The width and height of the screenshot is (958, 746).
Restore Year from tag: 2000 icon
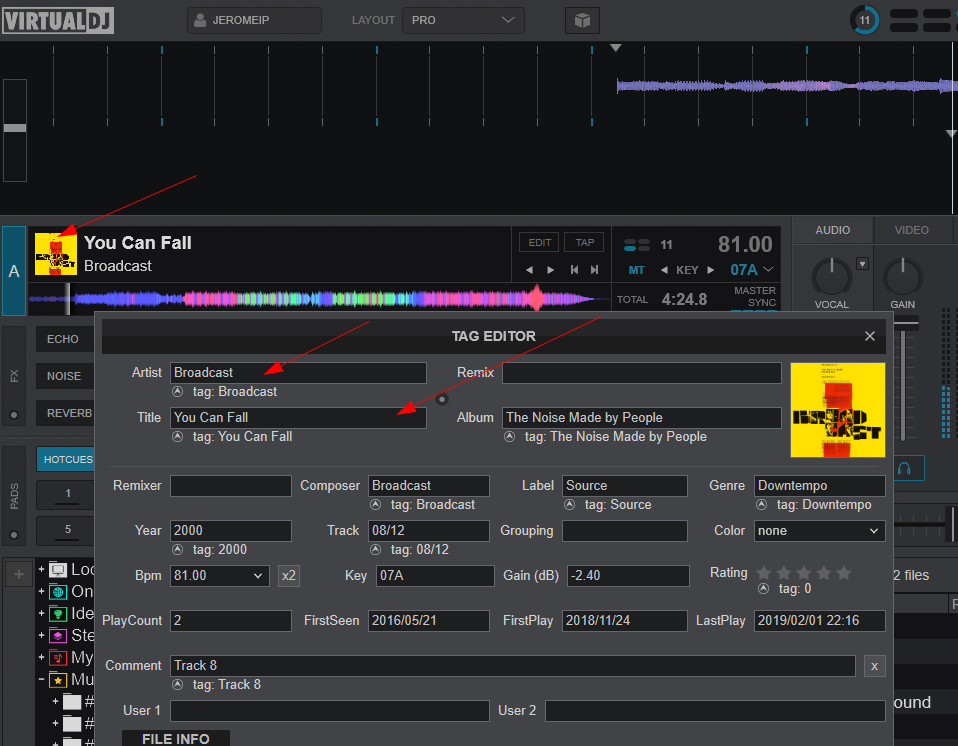(x=177, y=550)
